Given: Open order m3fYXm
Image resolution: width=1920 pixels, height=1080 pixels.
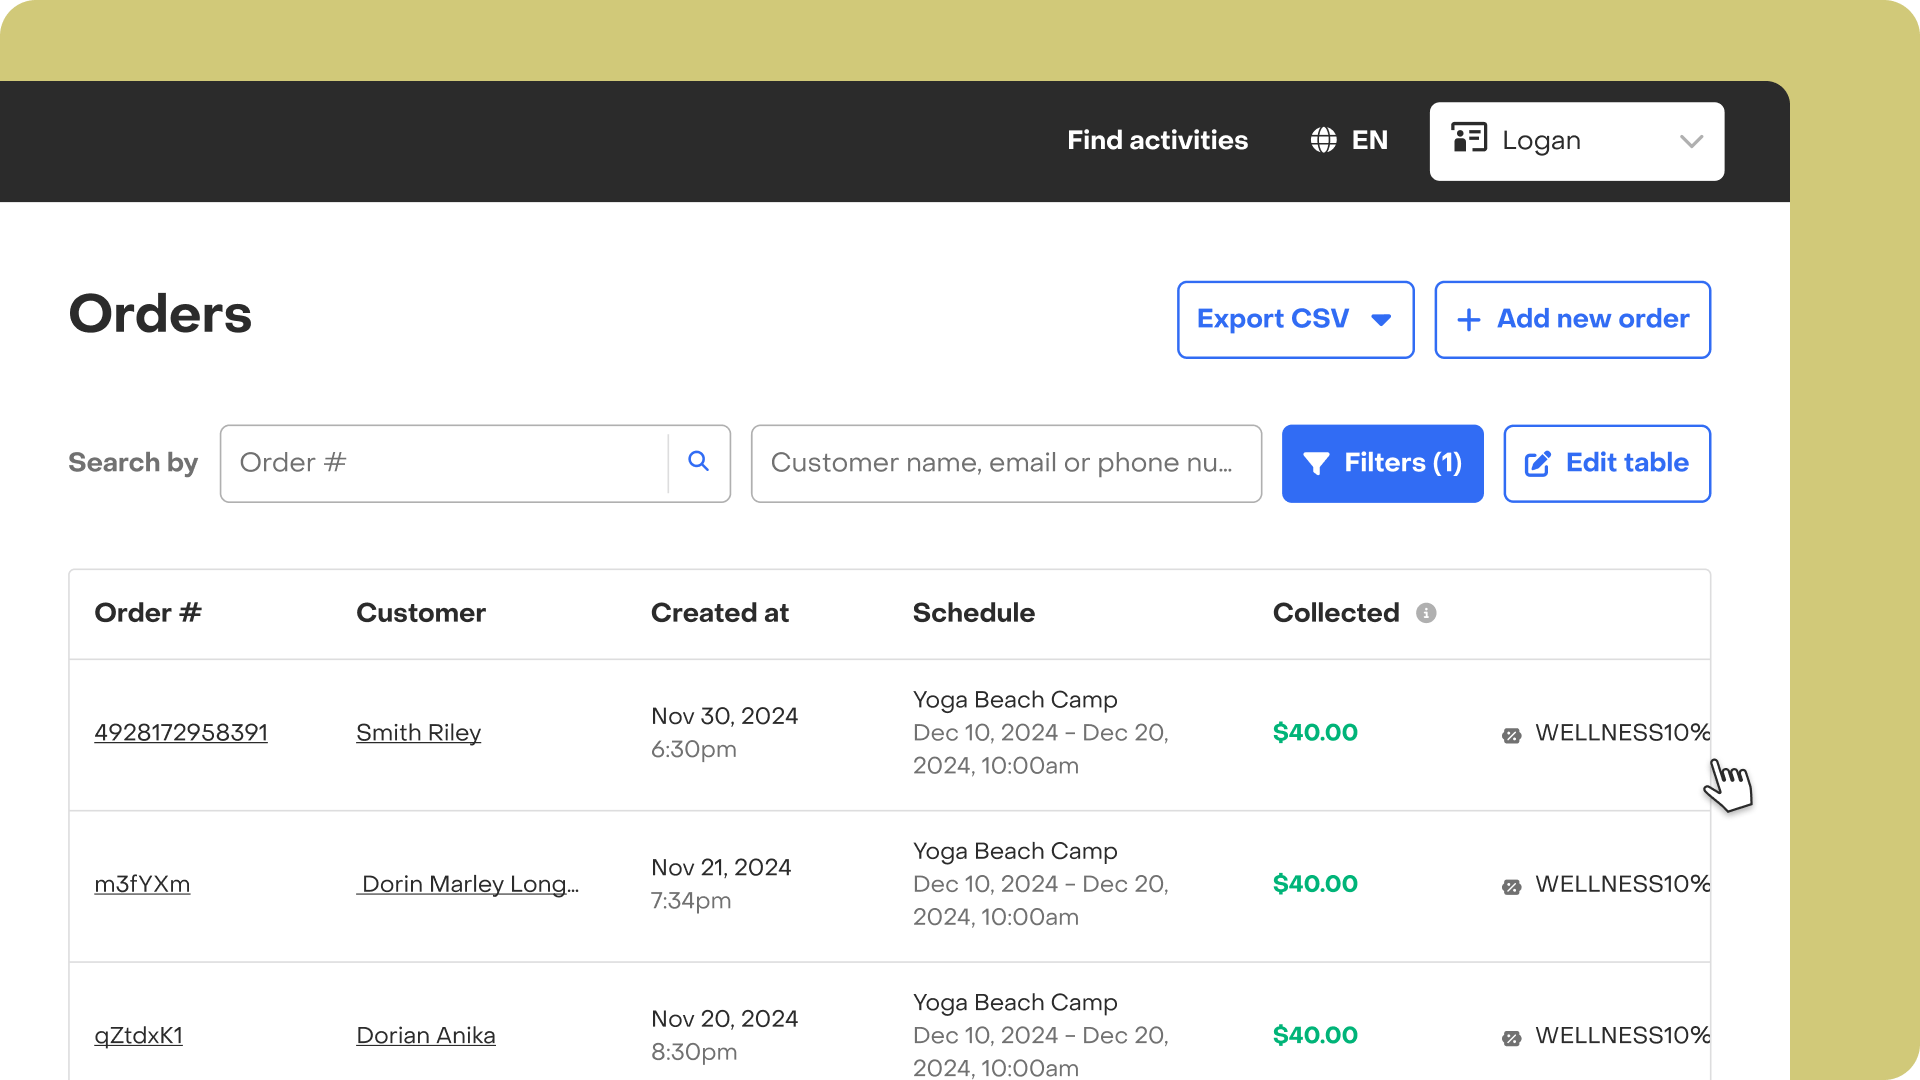Looking at the screenshot, I should (x=142, y=884).
